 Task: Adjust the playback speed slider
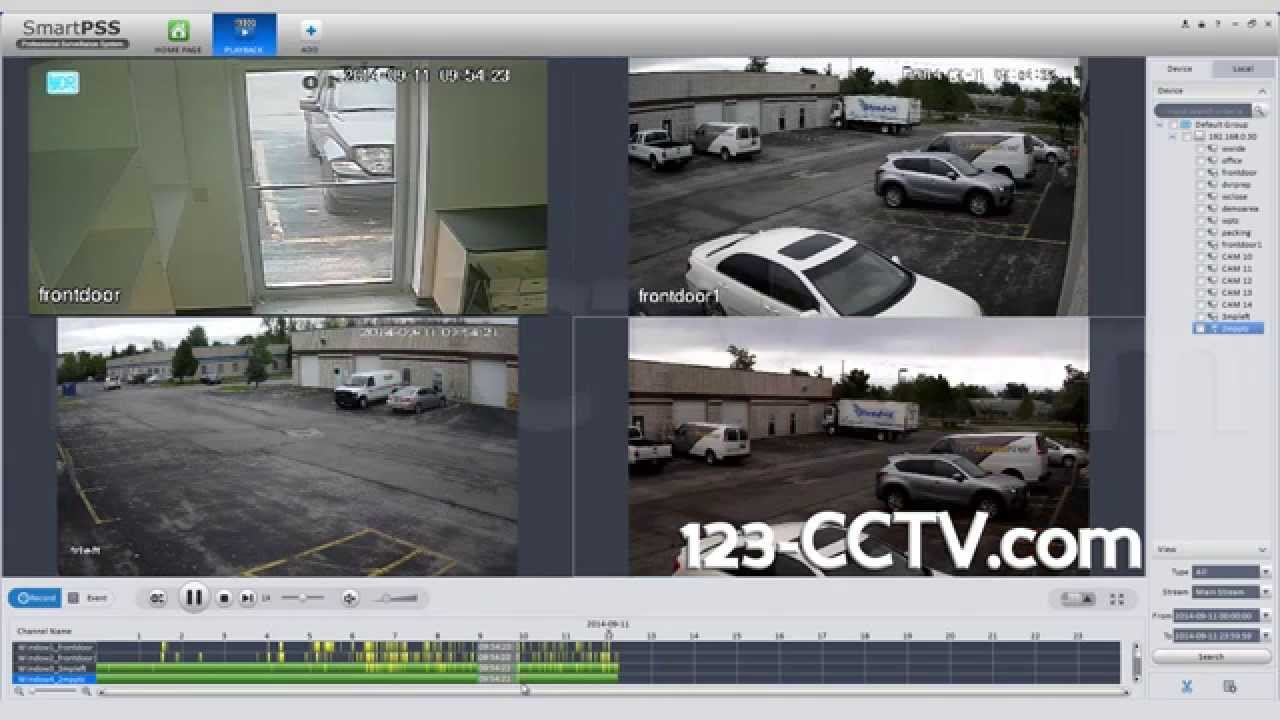pyautogui.click(x=302, y=598)
